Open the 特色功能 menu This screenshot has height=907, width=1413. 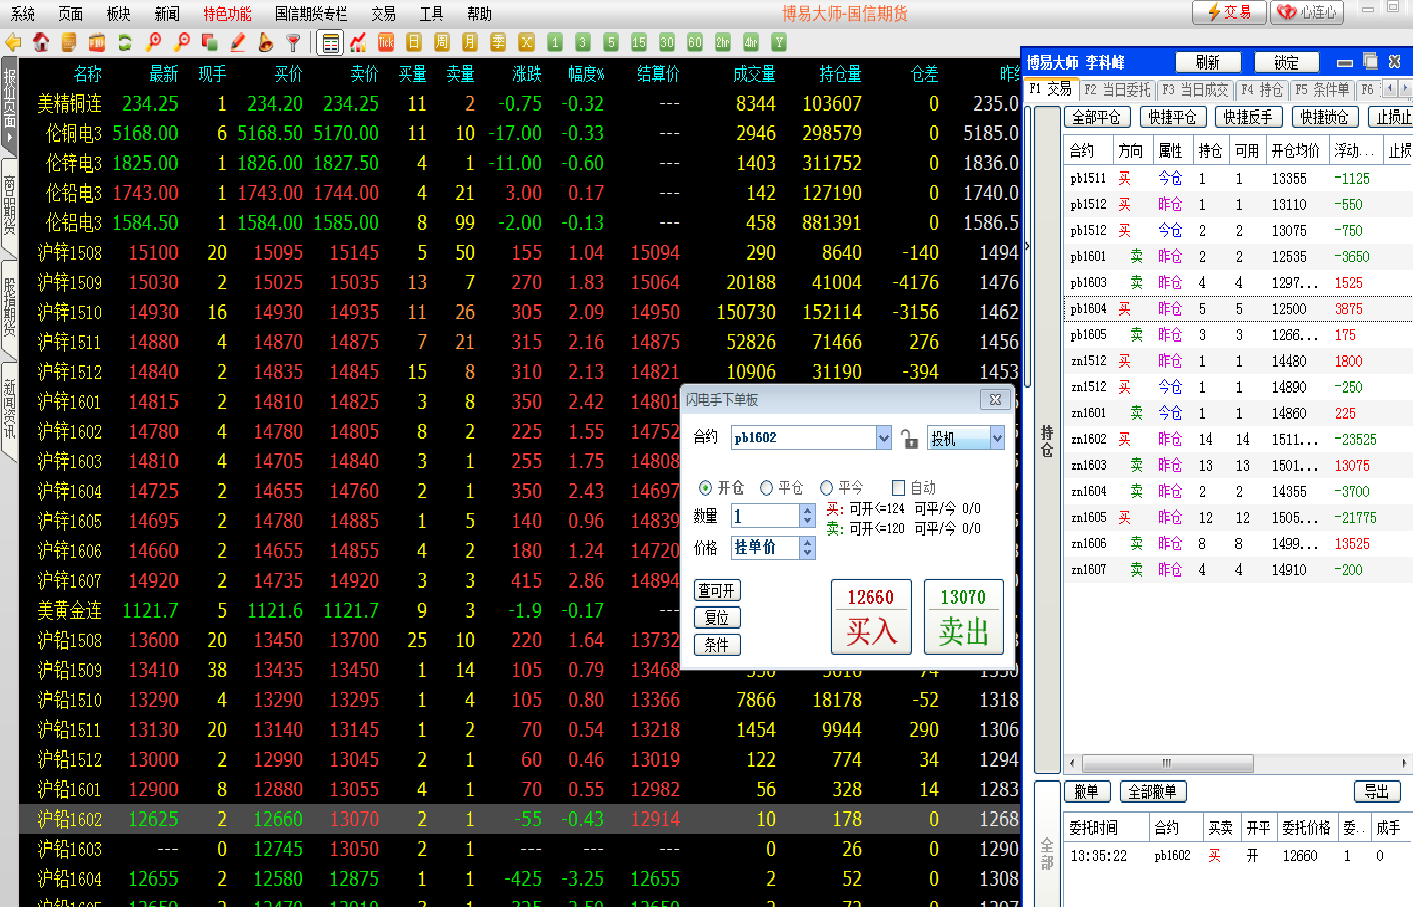click(227, 14)
